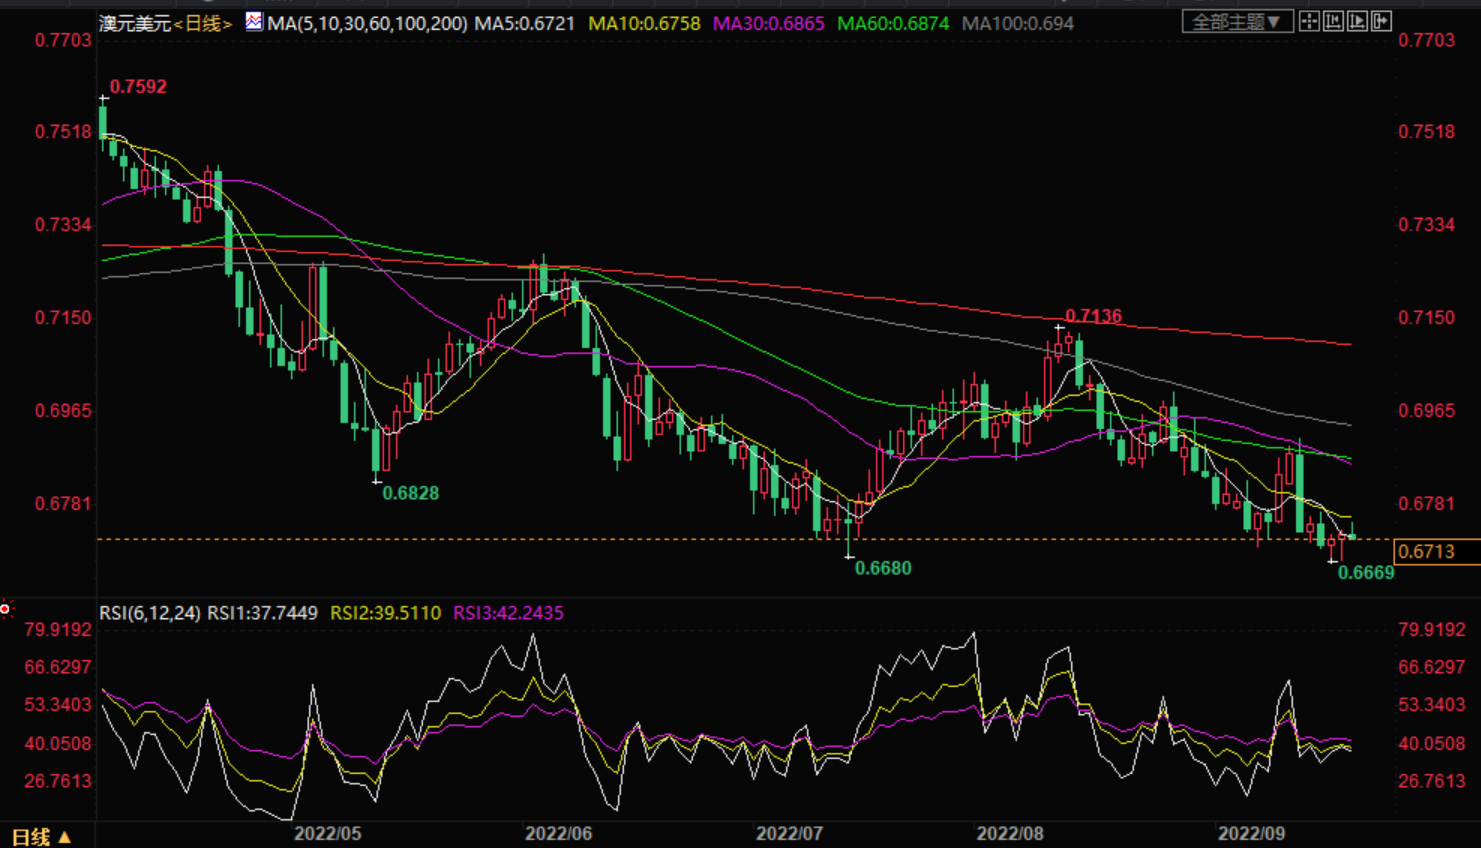
Task: Click the 0.7136 peak price label
Action: [x=1093, y=316]
